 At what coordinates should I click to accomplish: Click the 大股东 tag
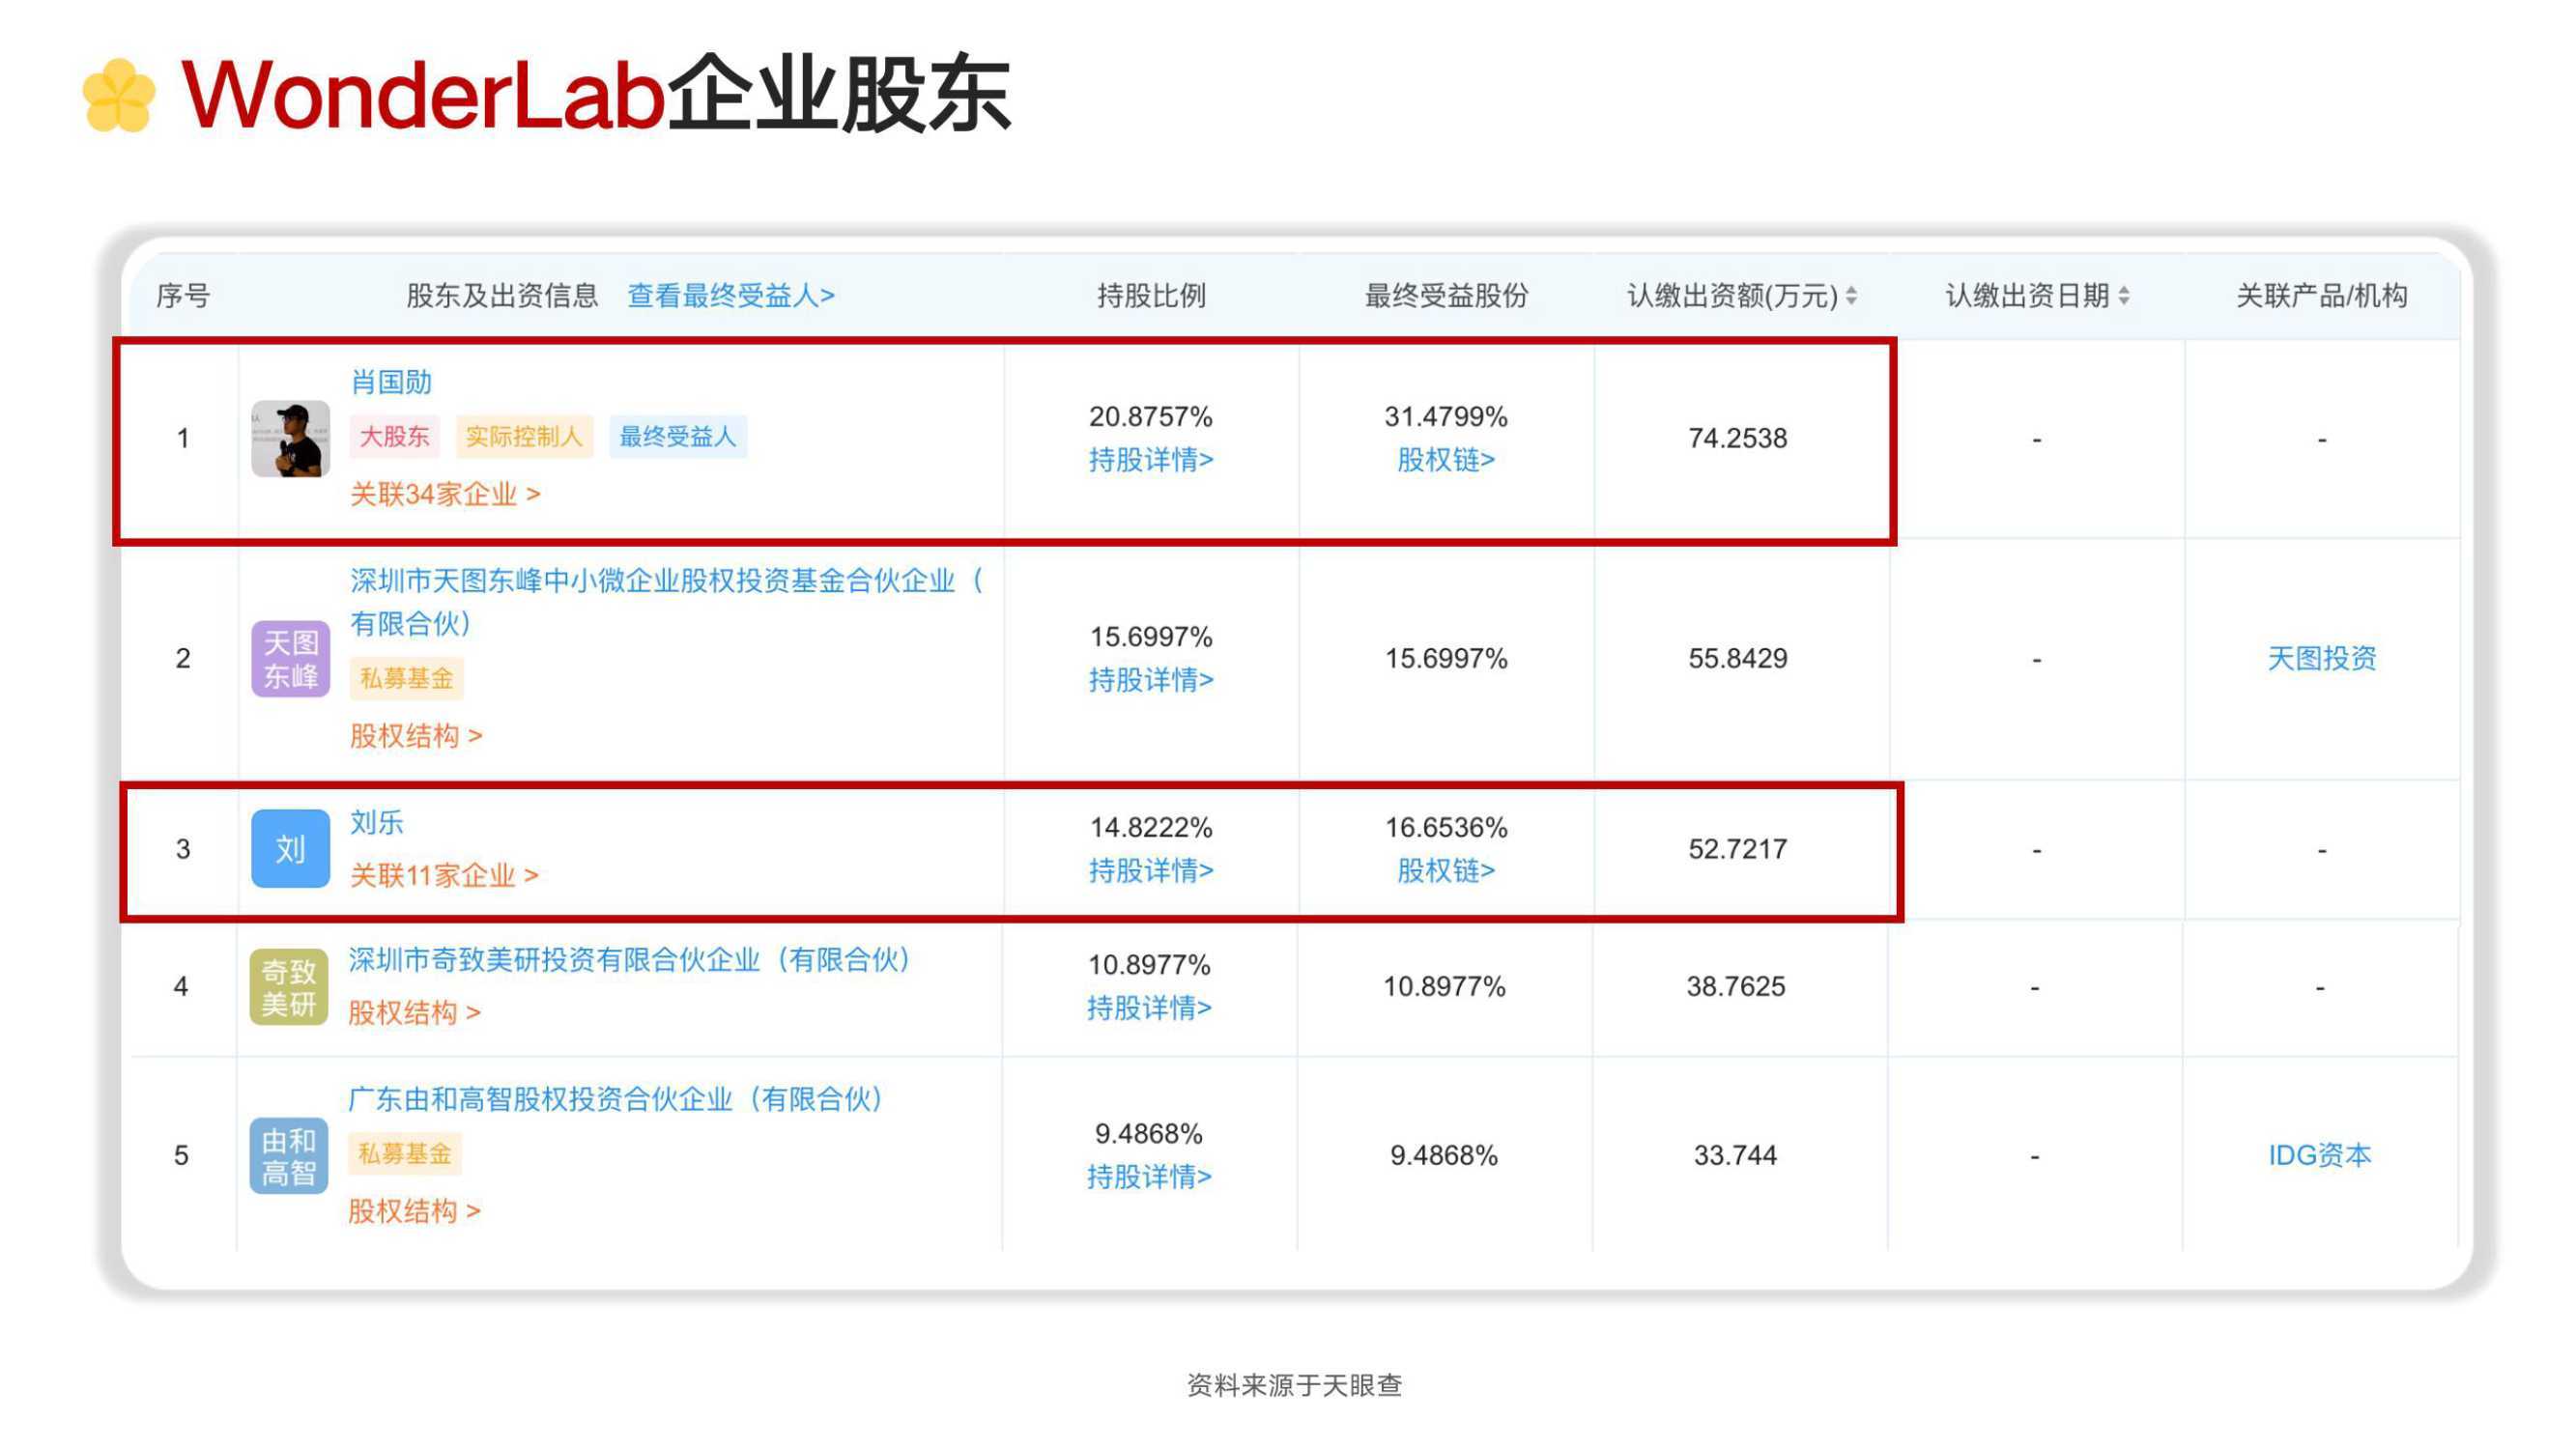[394, 437]
